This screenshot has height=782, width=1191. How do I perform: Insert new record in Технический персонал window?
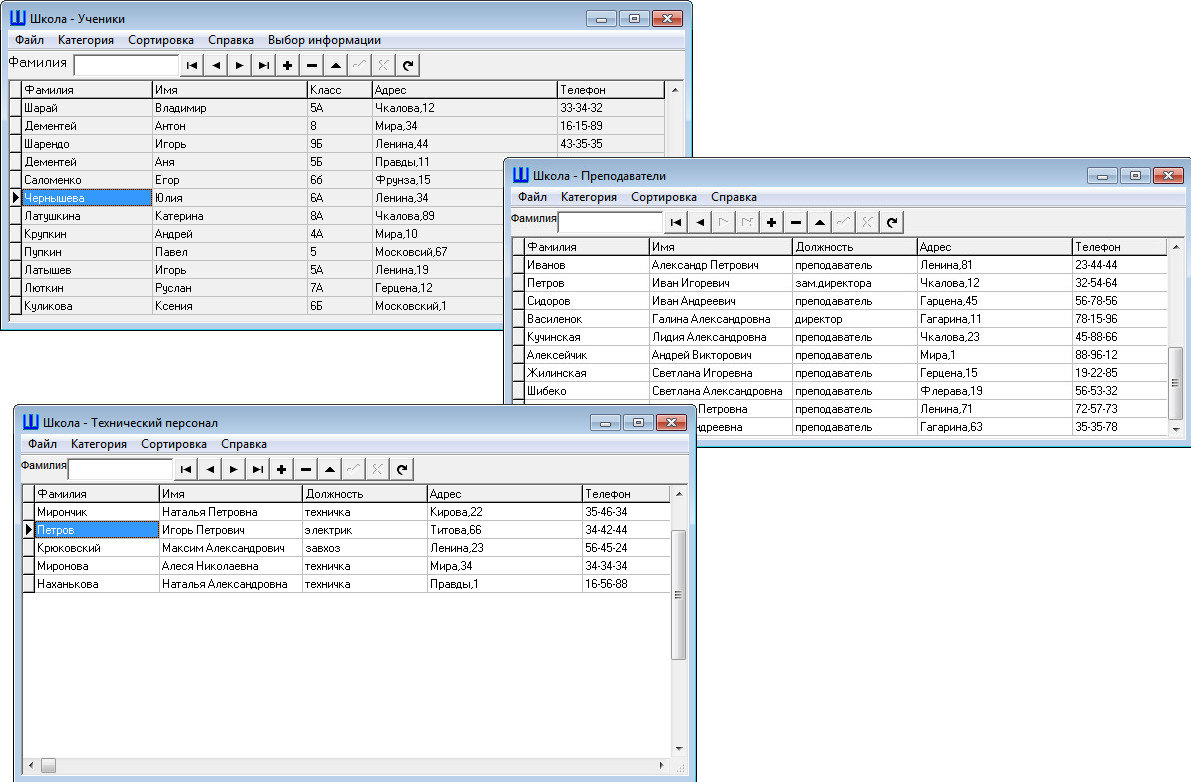pyautogui.click(x=281, y=469)
